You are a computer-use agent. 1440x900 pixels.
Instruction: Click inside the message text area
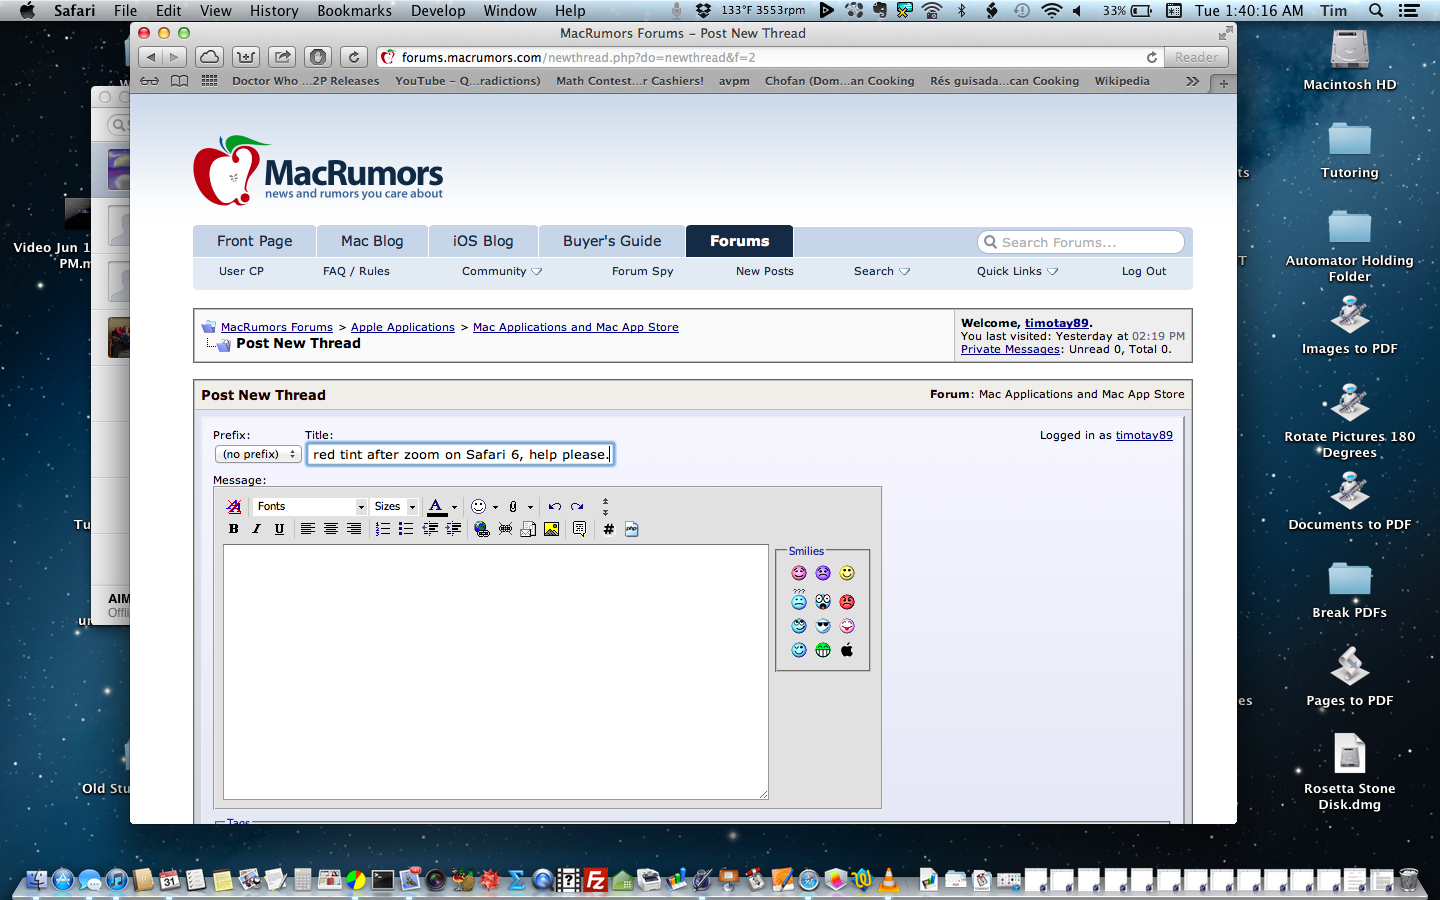click(x=496, y=672)
